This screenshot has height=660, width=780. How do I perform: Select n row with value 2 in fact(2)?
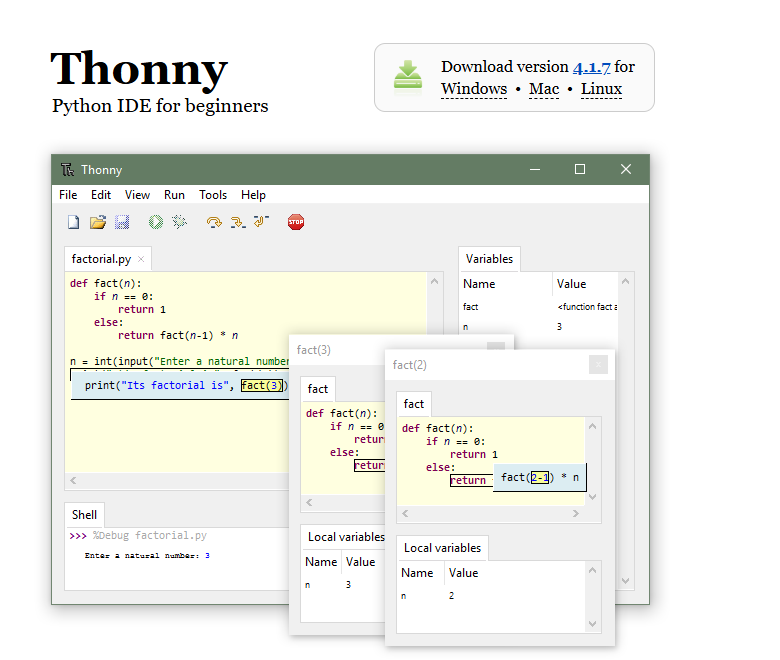pyautogui.click(x=492, y=596)
